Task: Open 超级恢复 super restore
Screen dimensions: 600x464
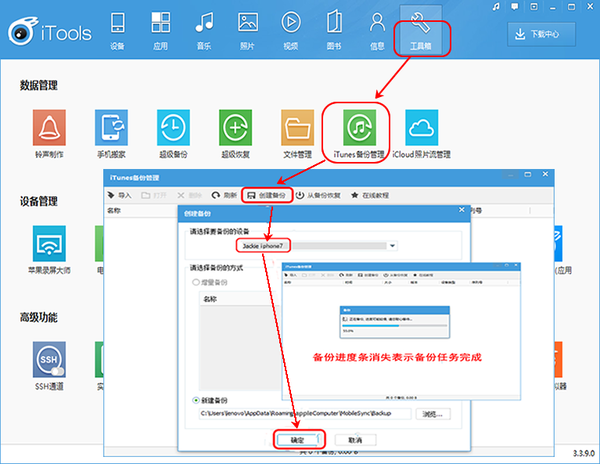Action: [235, 134]
